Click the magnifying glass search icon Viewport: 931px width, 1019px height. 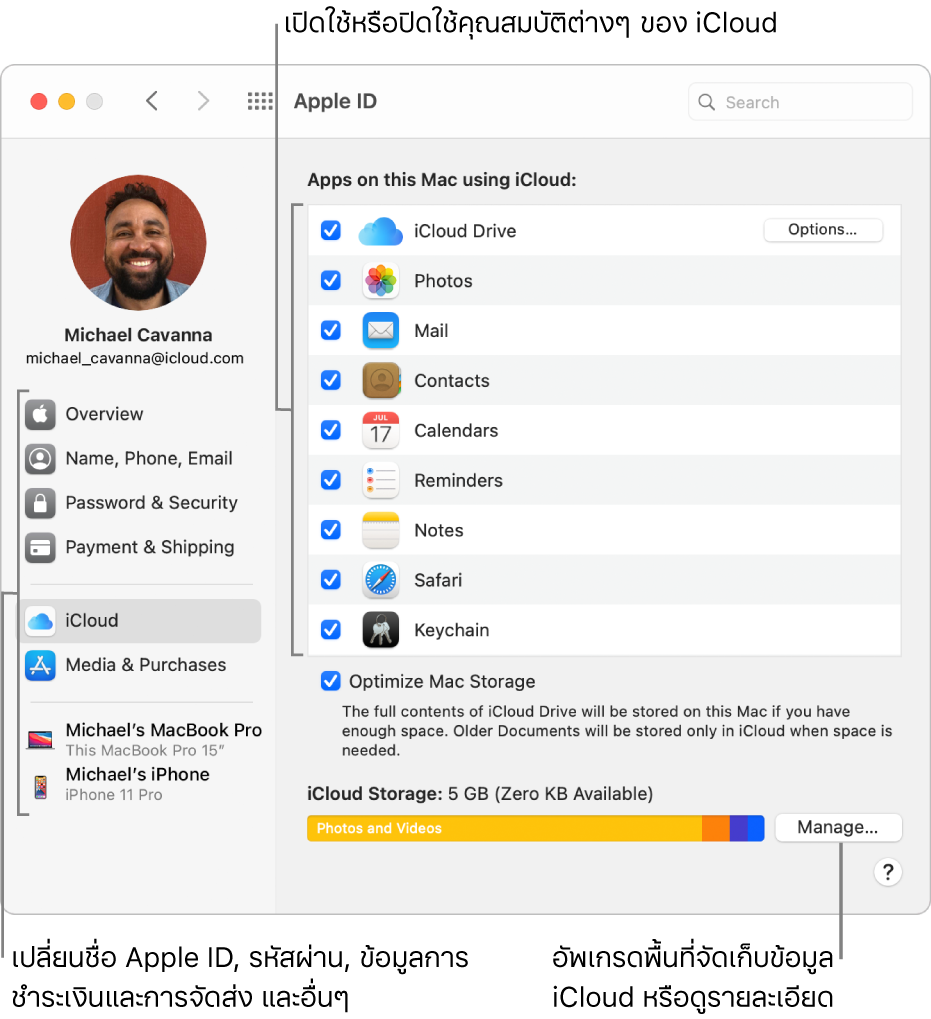706,102
